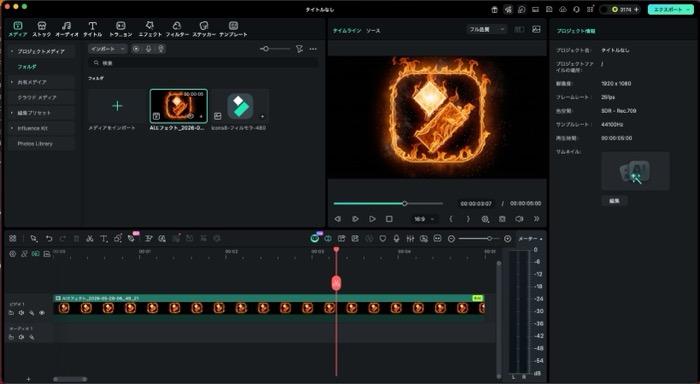The height and width of the screenshot is (384, 700).
Task: Click the headset support icon in title bar
Action: pyautogui.click(x=576, y=9)
